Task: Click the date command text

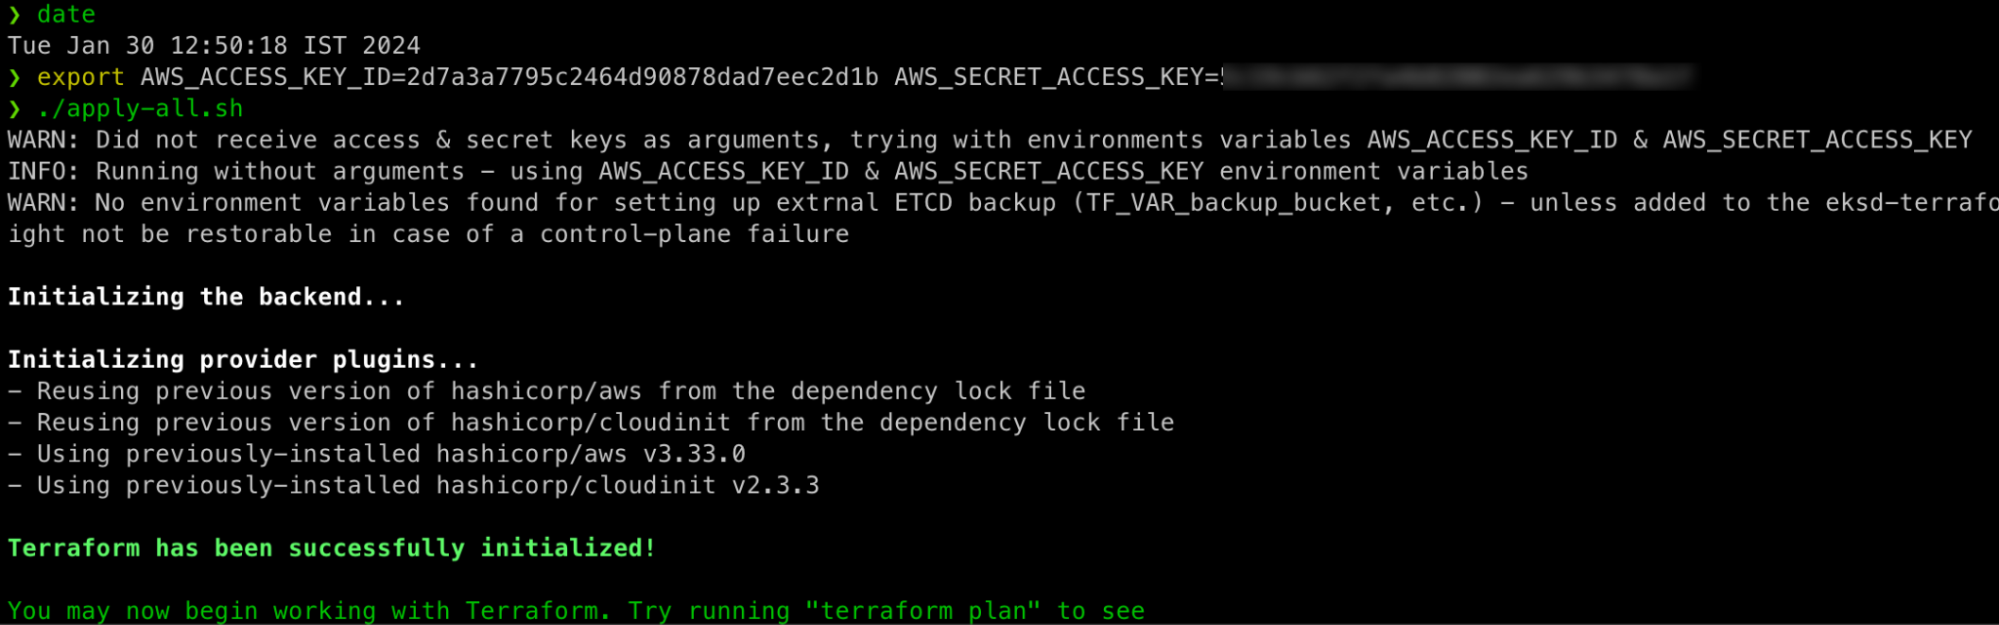Action: click(x=66, y=15)
